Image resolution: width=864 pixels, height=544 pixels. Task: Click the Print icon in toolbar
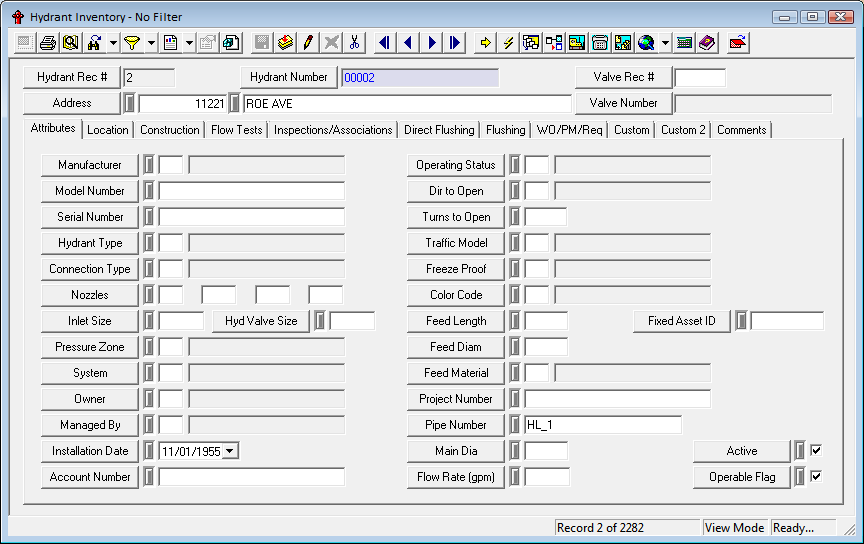click(47, 42)
